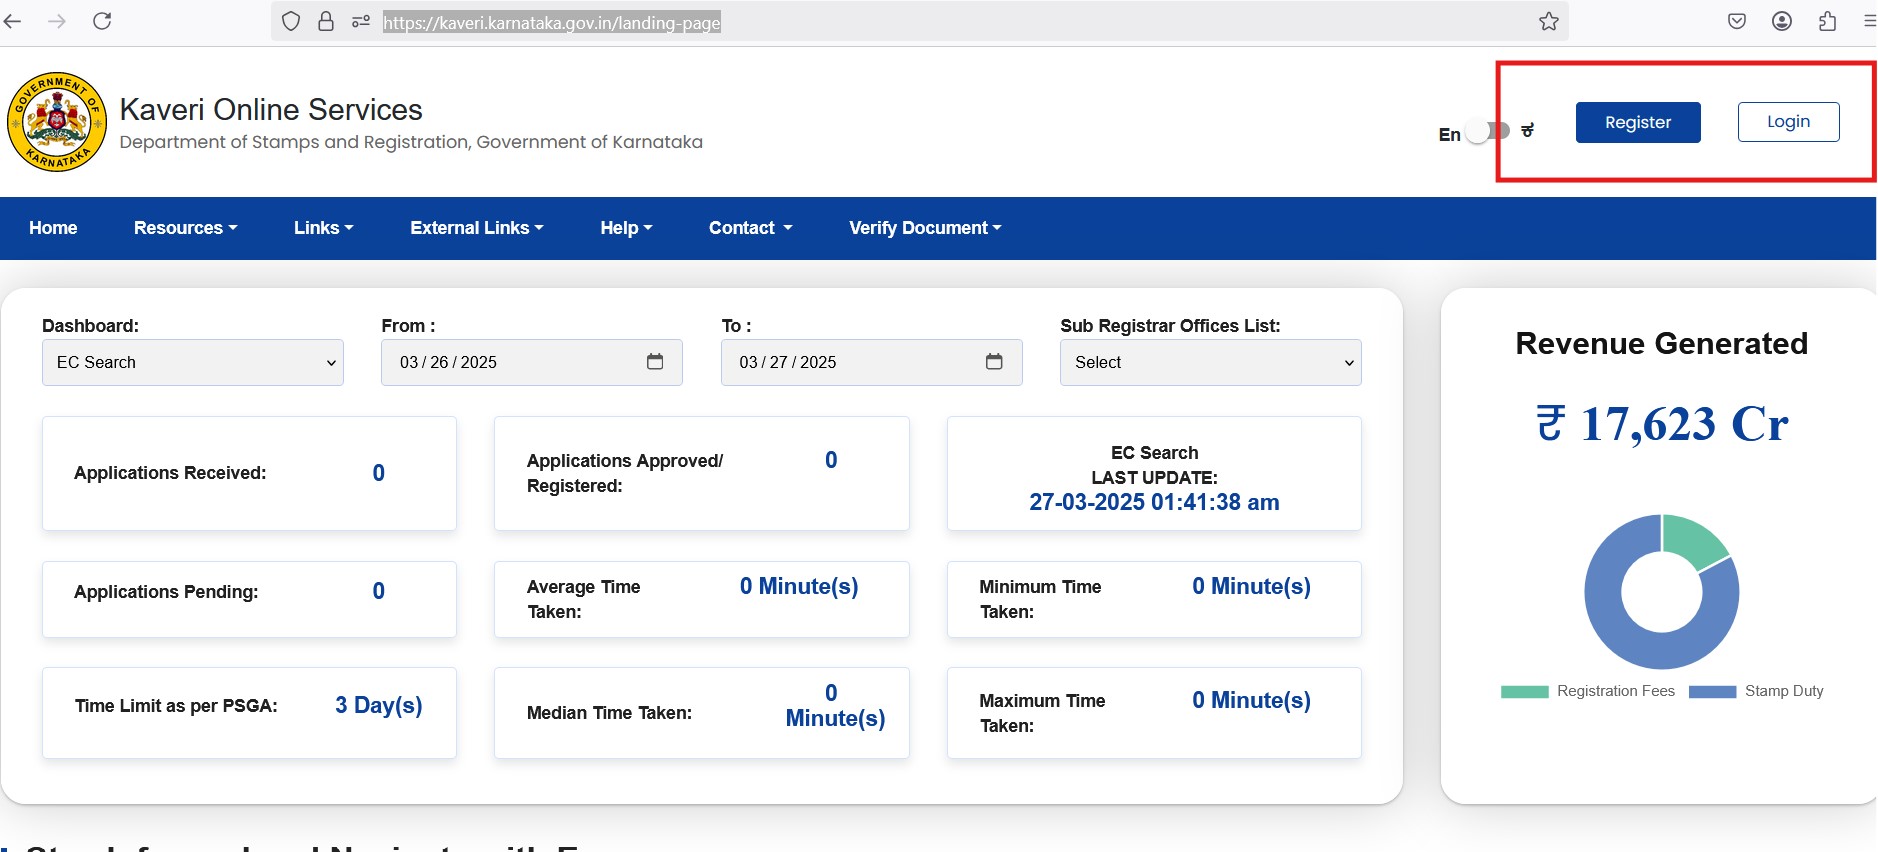Expand the Resources menu
This screenshot has height=852, width=1878.
pyautogui.click(x=186, y=228)
